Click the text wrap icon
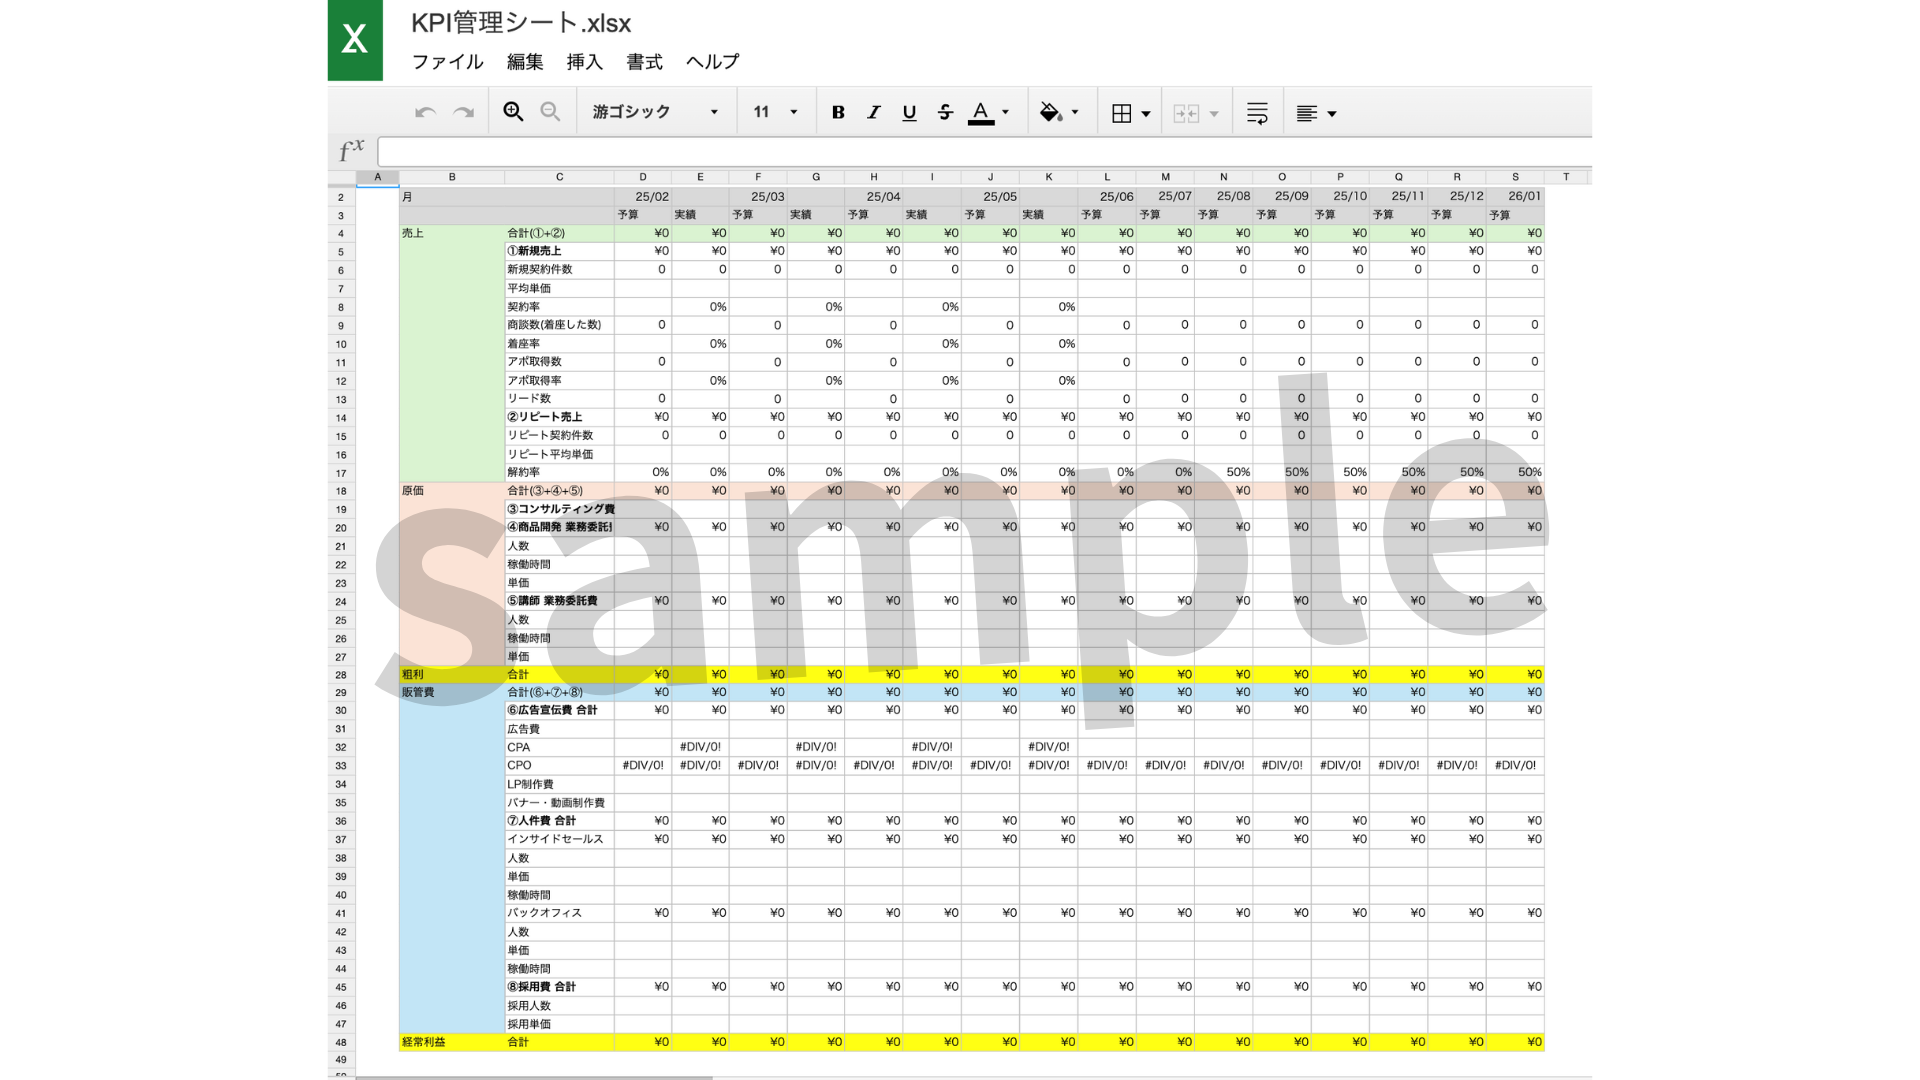The height and width of the screenshot is (1080, 1920). pyautogui.click(x=1257, y=113)
